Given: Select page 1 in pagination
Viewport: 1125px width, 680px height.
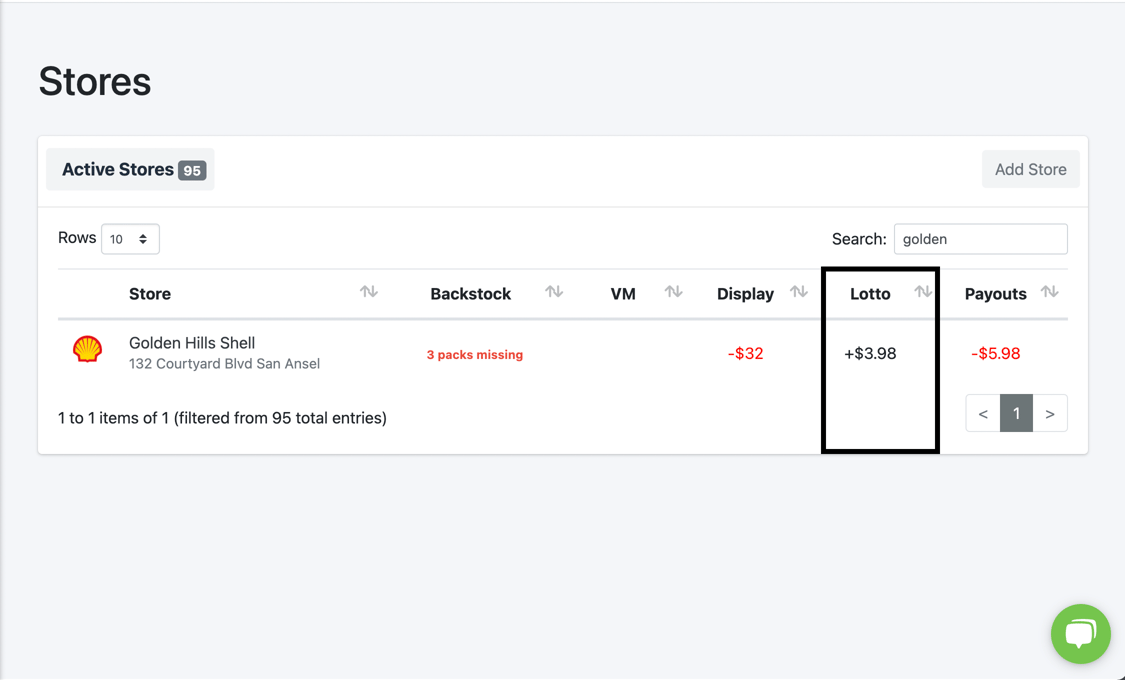Looking at the screenshot, I should coord(1016,413).
